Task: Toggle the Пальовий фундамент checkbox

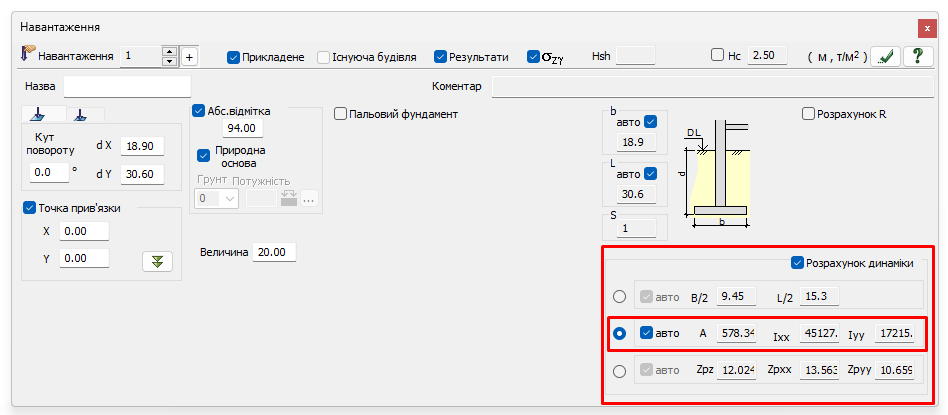Action: [341, 114]
